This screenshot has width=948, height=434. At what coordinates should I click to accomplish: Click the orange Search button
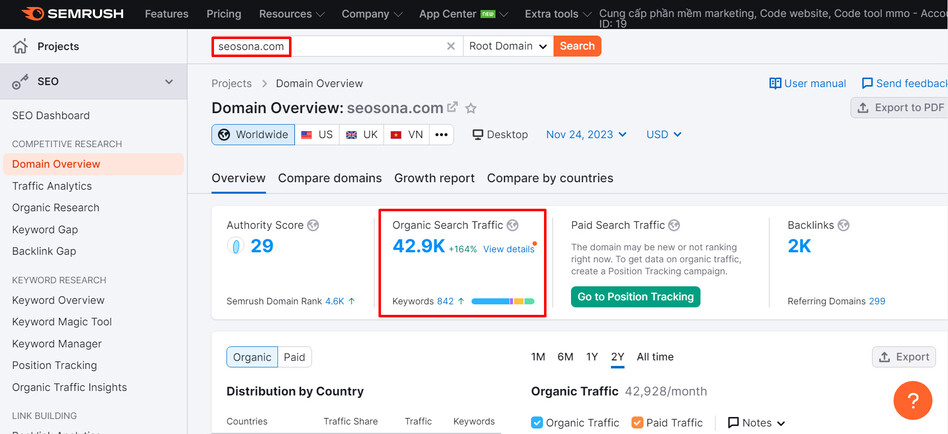click(x=577, y=46)
